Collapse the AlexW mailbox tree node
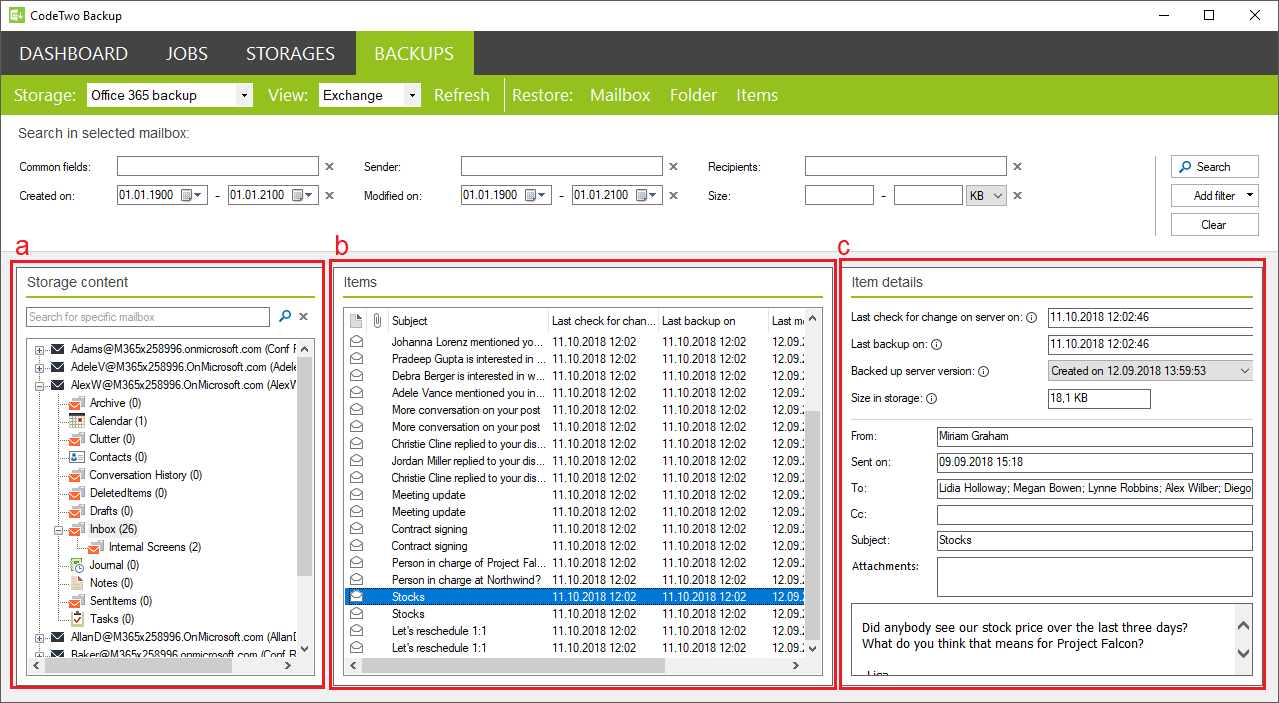The width and height of the screenshot is (1279, 703). point(40,385)
